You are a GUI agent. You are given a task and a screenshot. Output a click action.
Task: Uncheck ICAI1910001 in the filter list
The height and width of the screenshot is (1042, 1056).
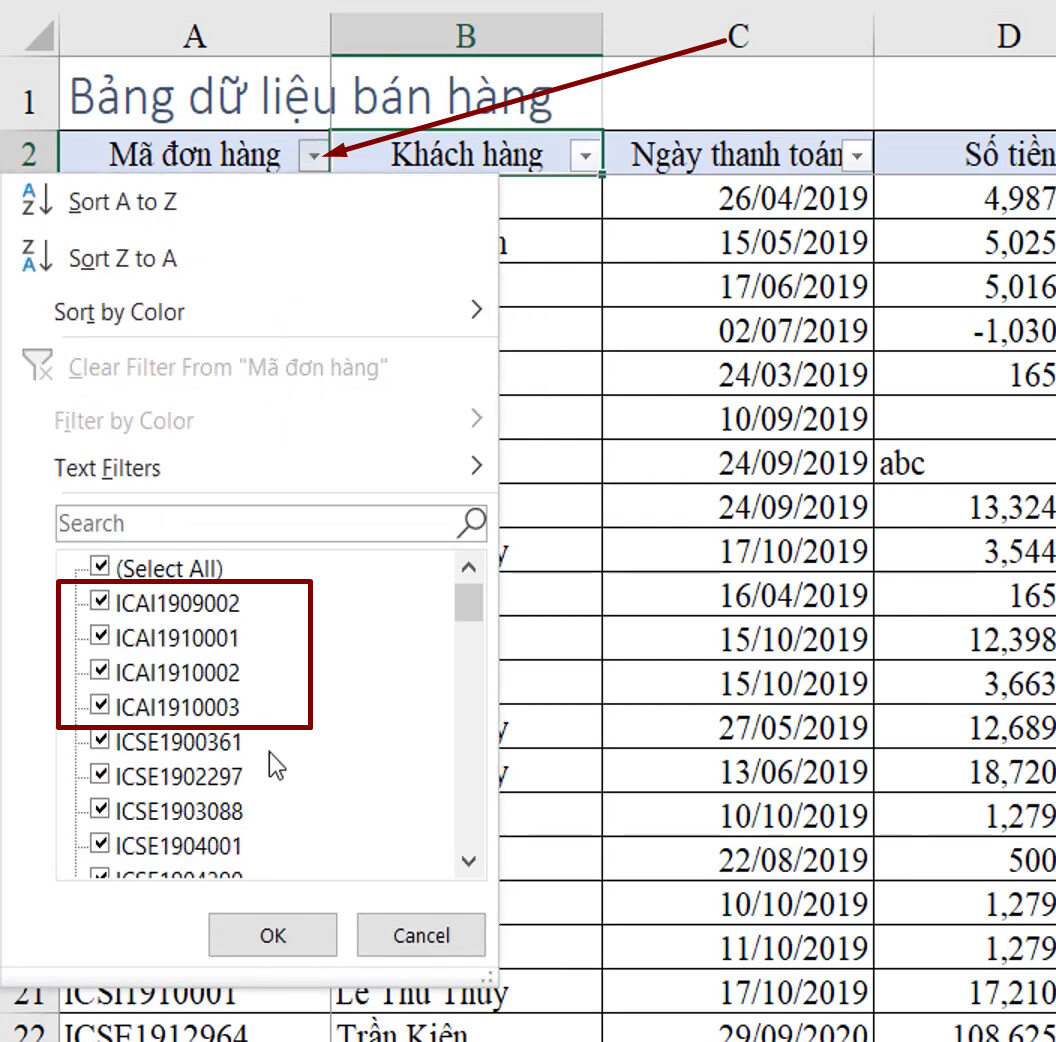pyautogui.click(x=100, y=635)
